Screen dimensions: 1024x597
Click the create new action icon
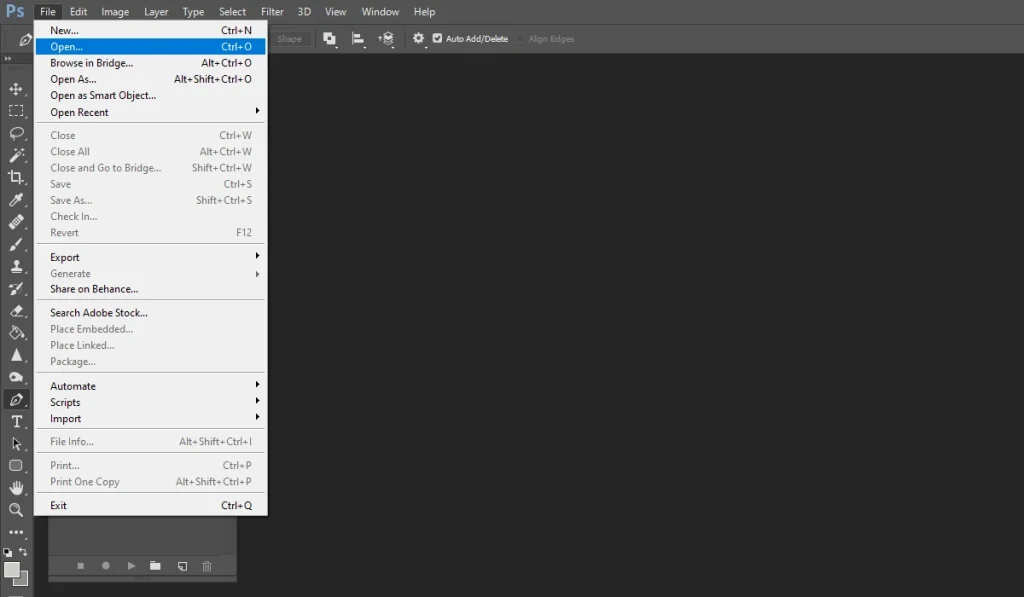tap(182, 566)
